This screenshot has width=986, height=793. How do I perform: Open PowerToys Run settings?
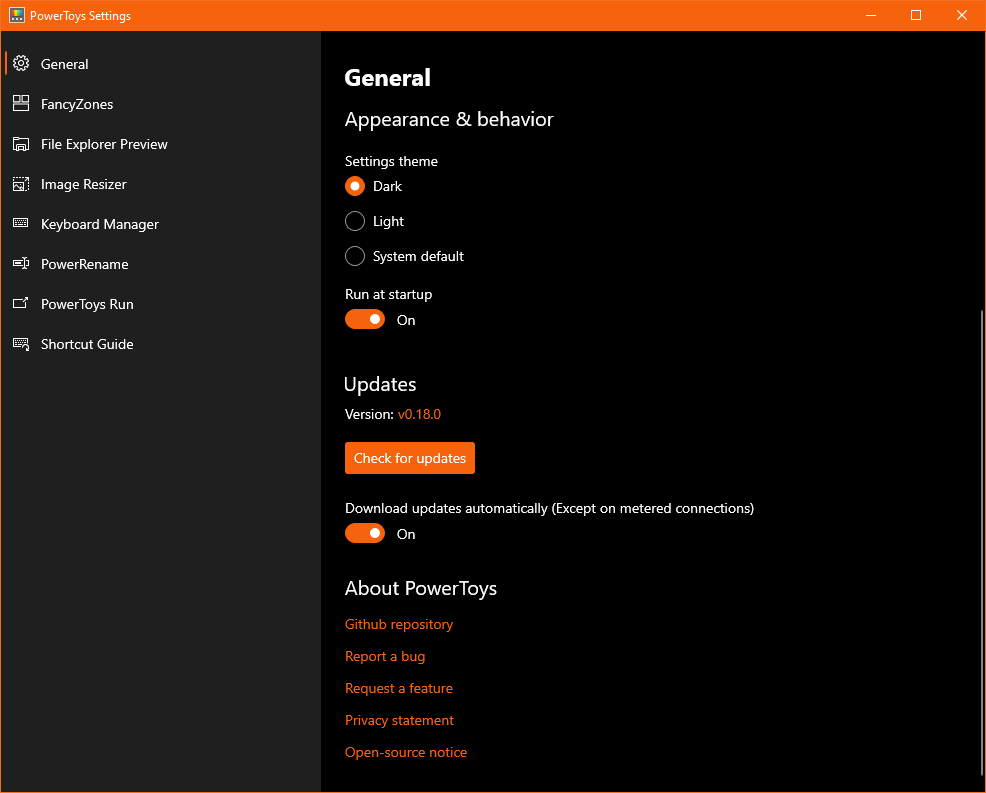click(x=160, y=304)
